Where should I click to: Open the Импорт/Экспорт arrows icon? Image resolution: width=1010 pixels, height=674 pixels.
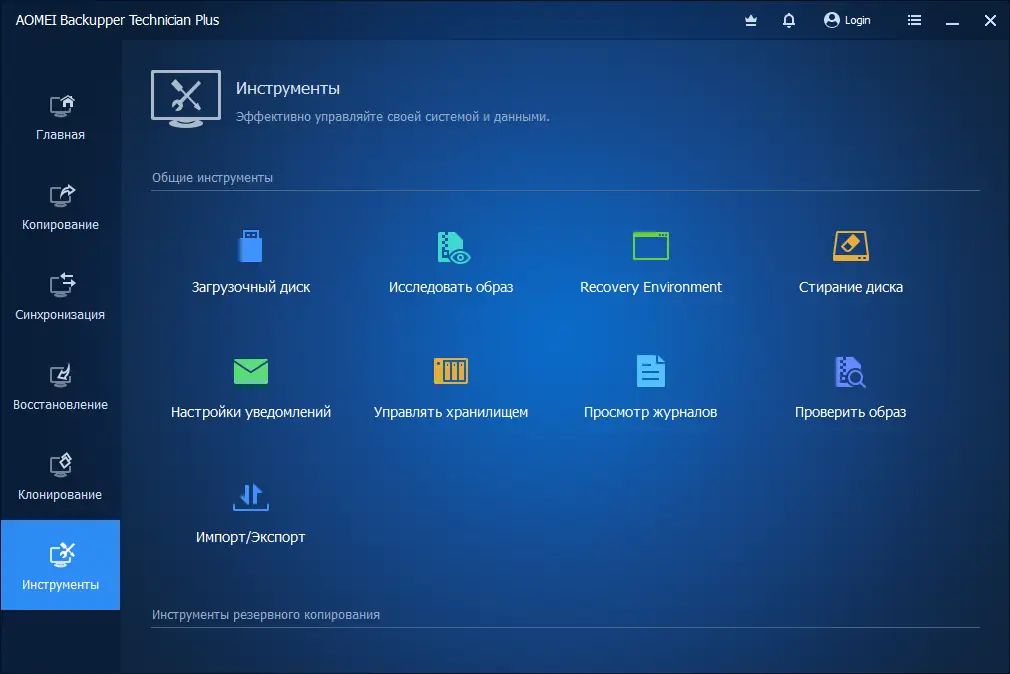(251, 497)
